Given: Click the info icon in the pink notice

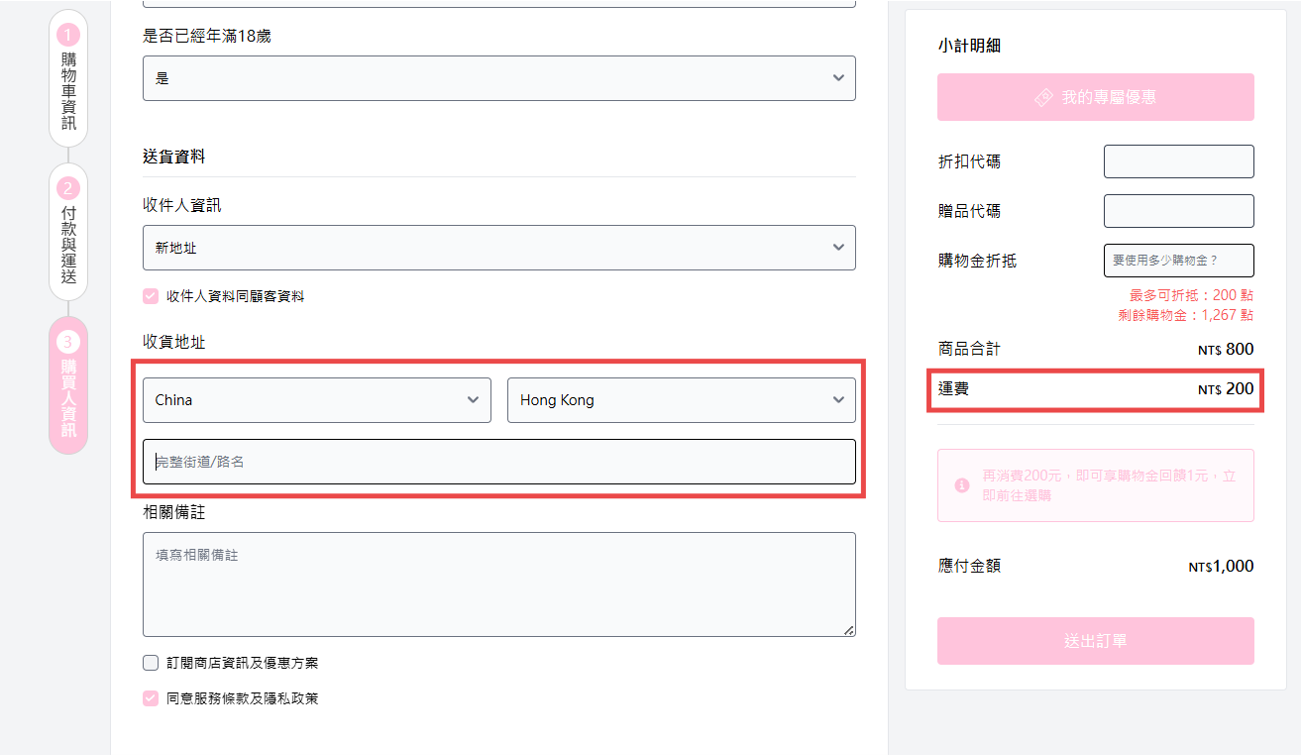Looking at the screenshot, I should coord(962,485).
